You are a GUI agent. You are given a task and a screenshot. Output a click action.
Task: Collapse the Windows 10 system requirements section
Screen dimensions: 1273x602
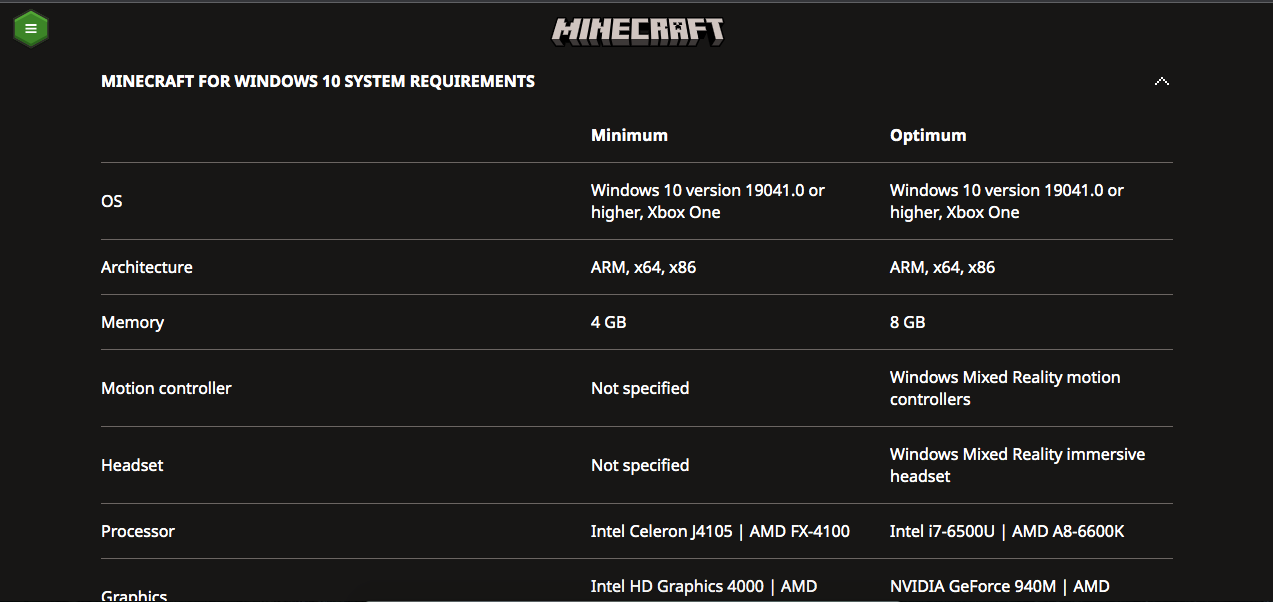tap(1161, 82)
